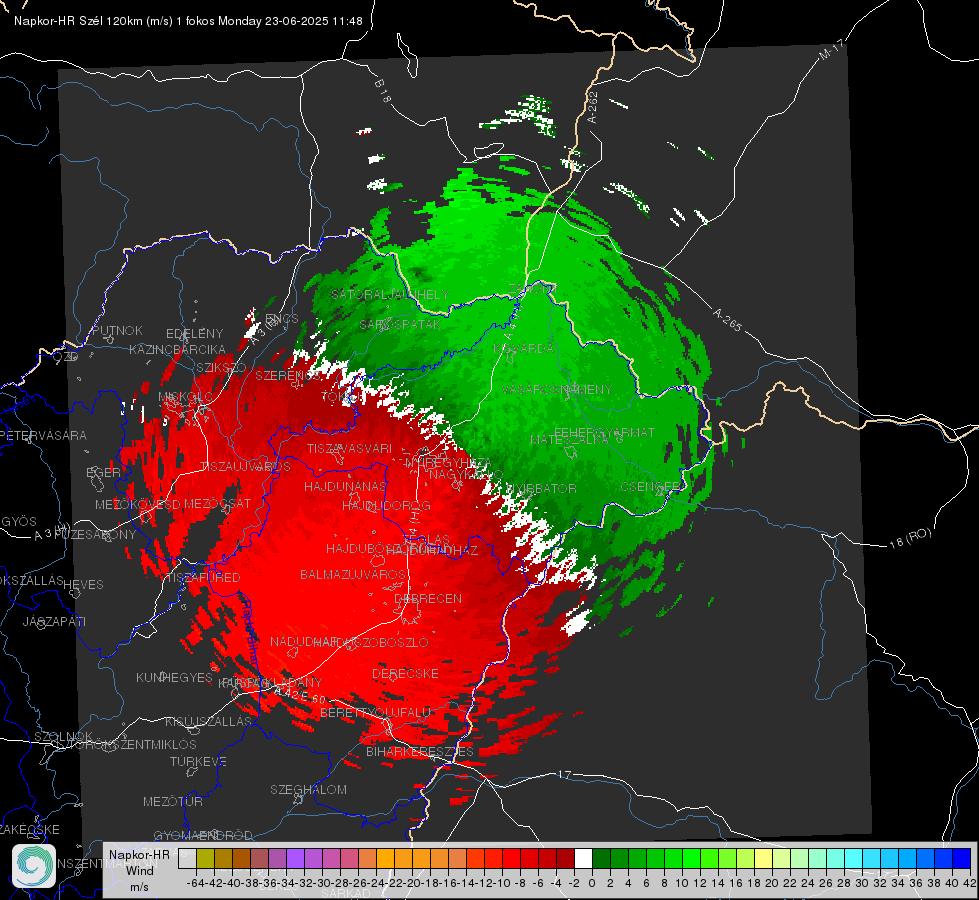The width and height of the screenshot is (979, 900).
Task: Click the BERETTYOUJFALU label
Action: pyautogui.click(x=375, y=713)
